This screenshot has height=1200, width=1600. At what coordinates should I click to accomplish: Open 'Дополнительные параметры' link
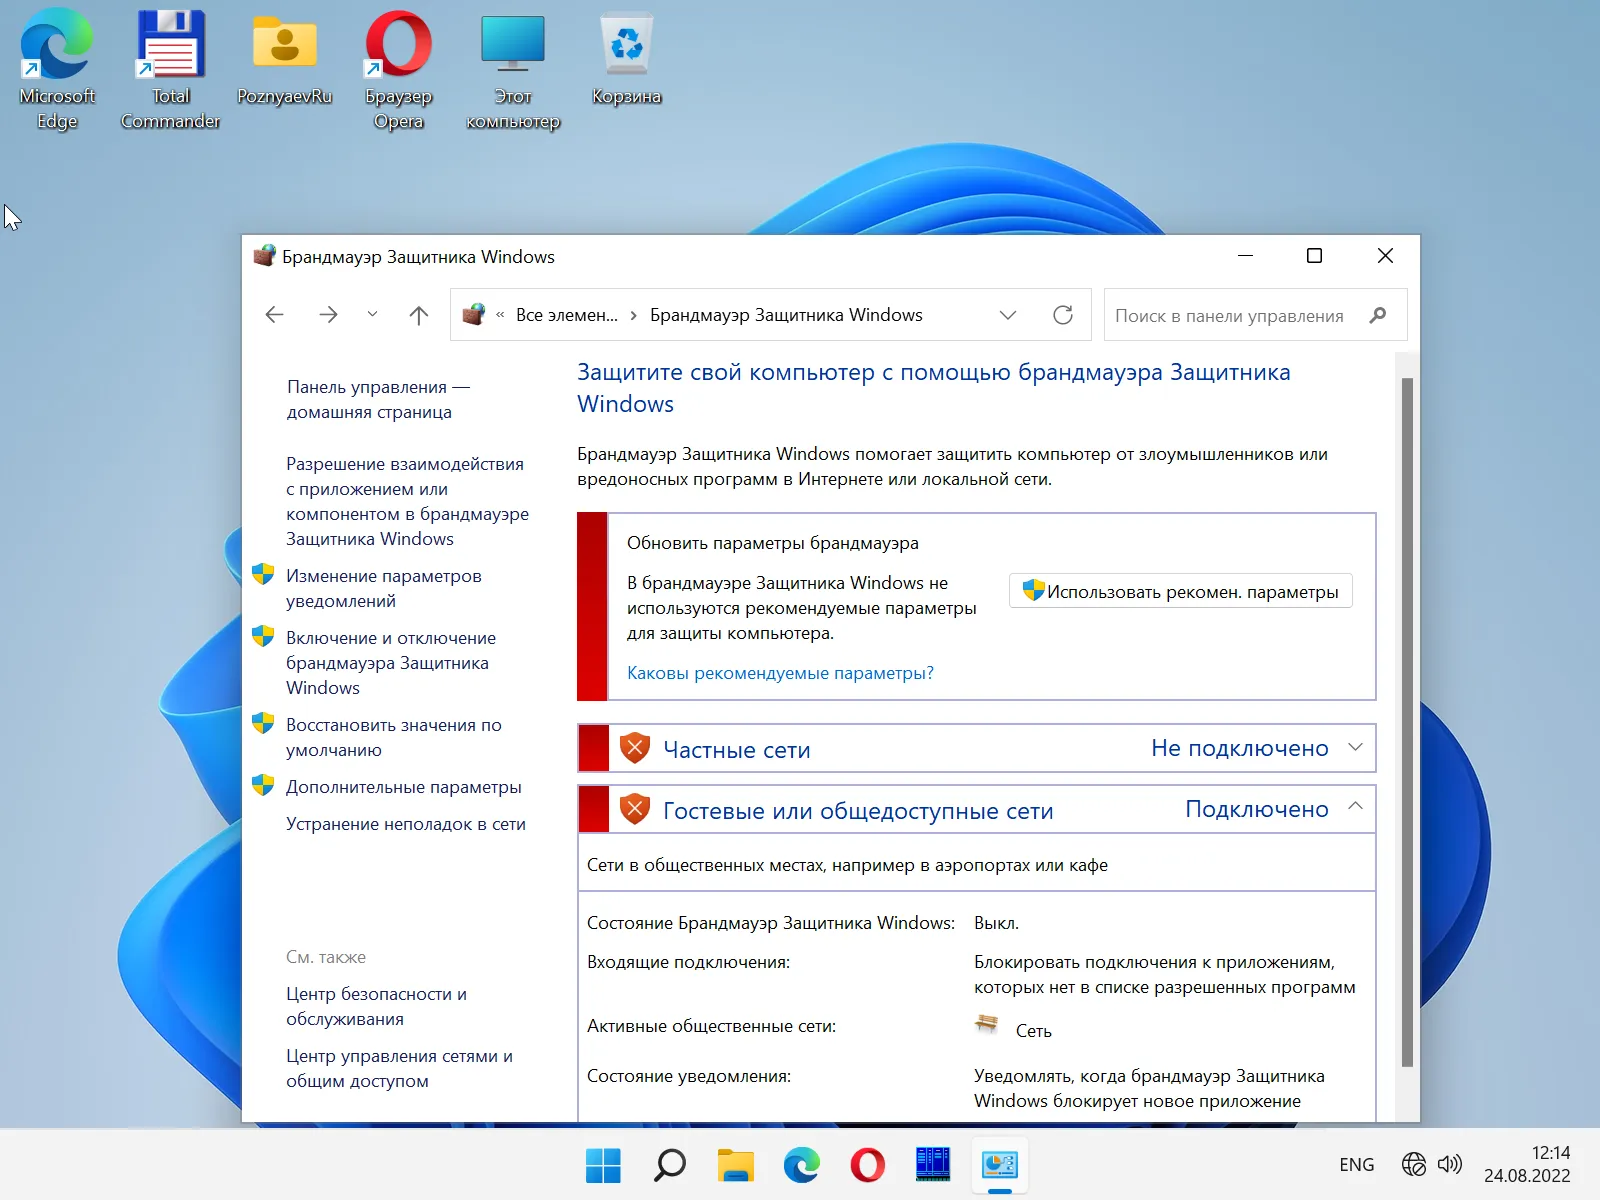[x=404, y=787]
